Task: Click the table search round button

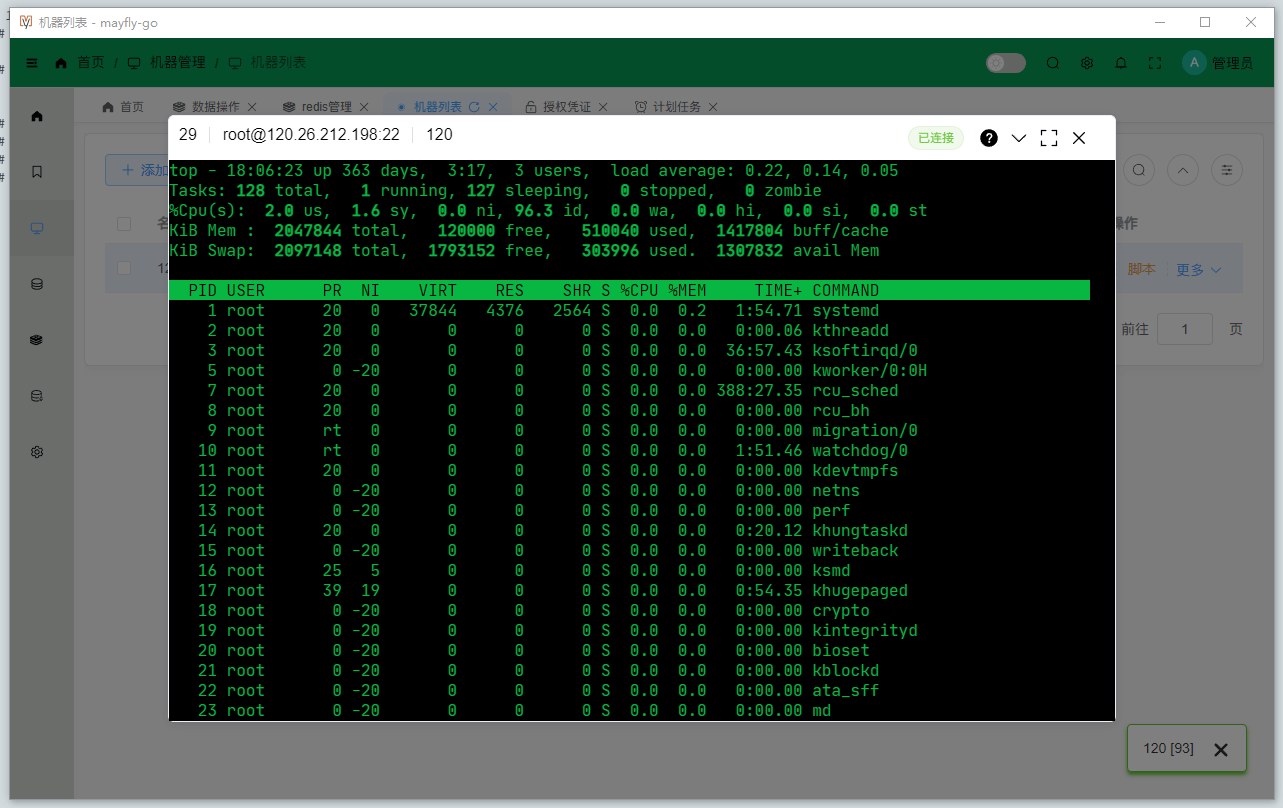Action: (1139, 170)
